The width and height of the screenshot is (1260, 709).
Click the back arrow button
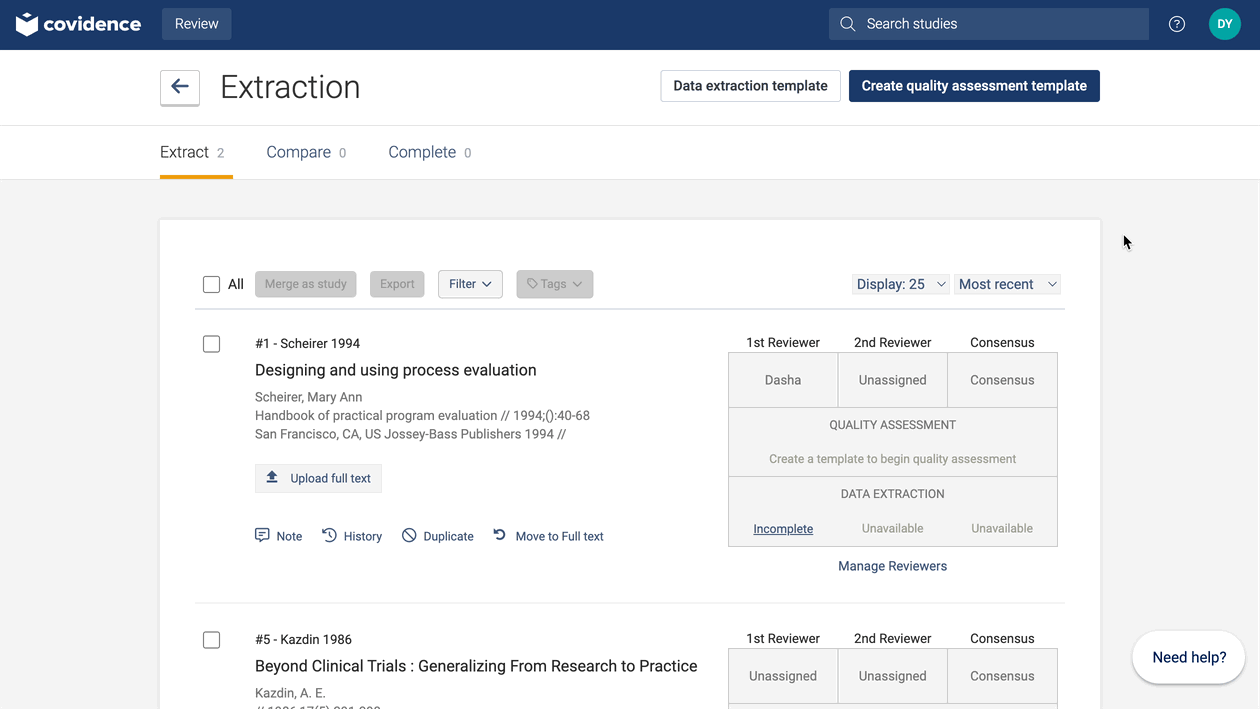pyautogui.click(x=180, y=87)
